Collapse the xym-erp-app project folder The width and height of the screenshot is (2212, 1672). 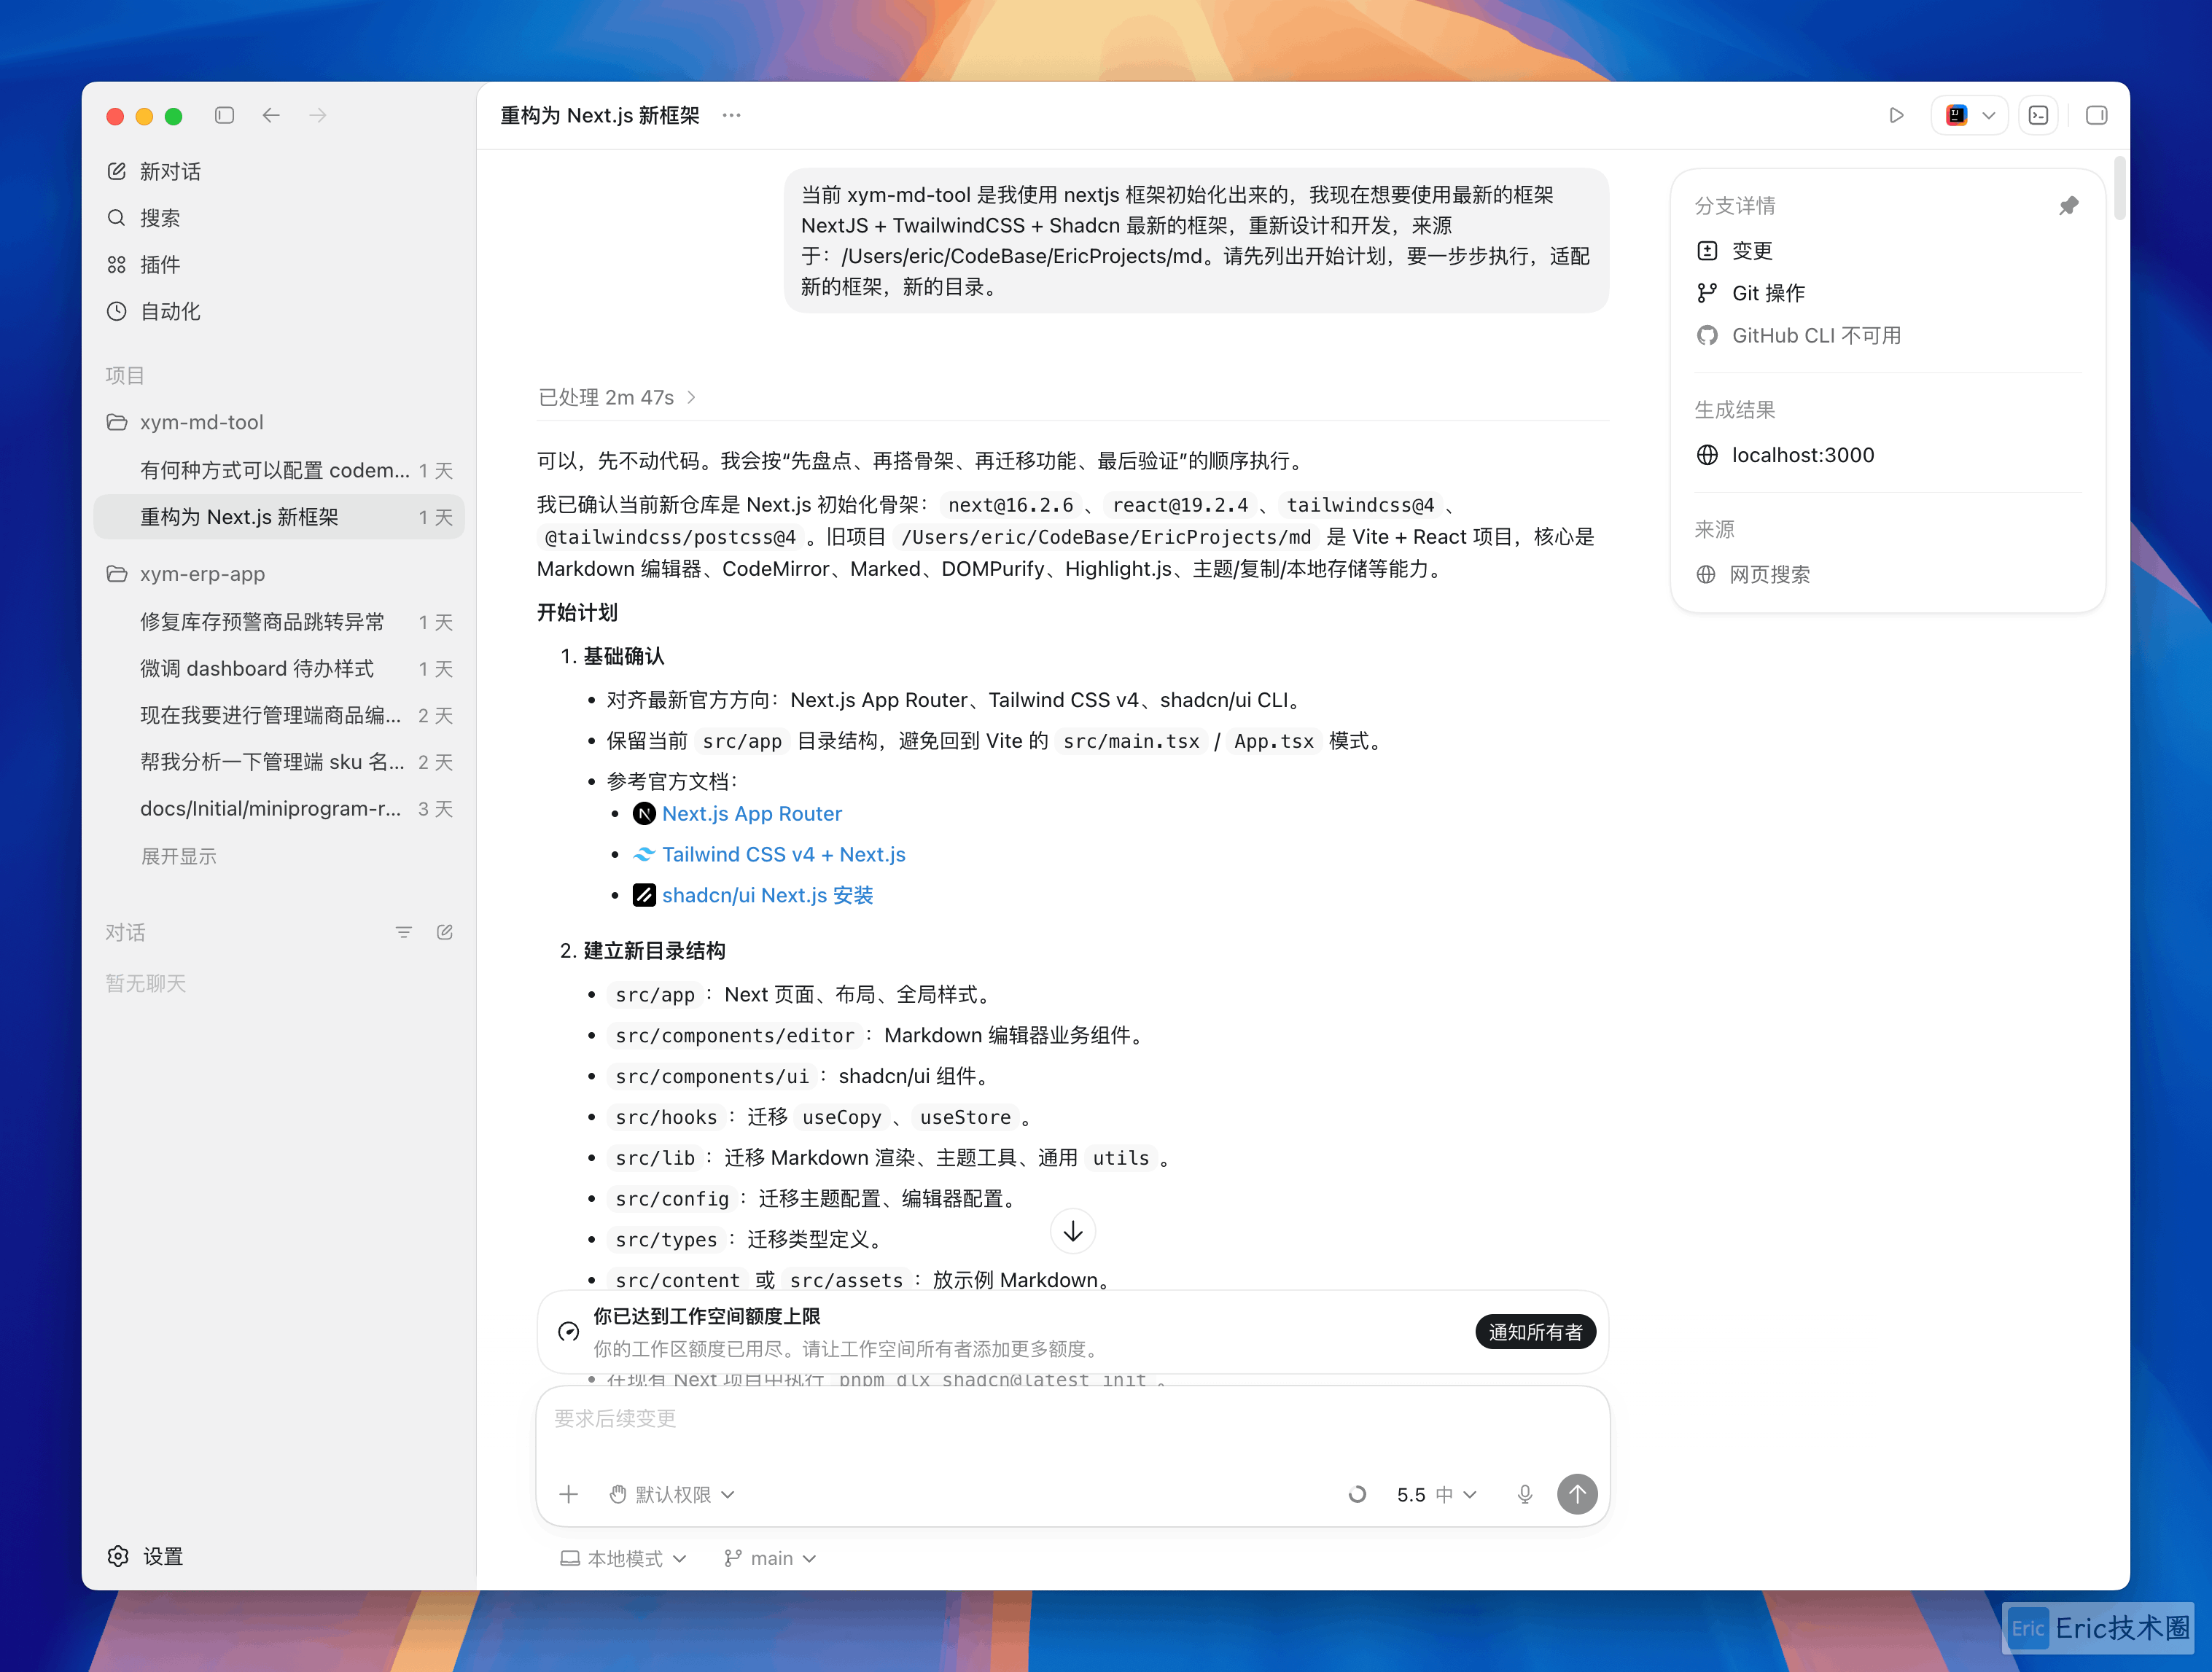click(278, 574)
